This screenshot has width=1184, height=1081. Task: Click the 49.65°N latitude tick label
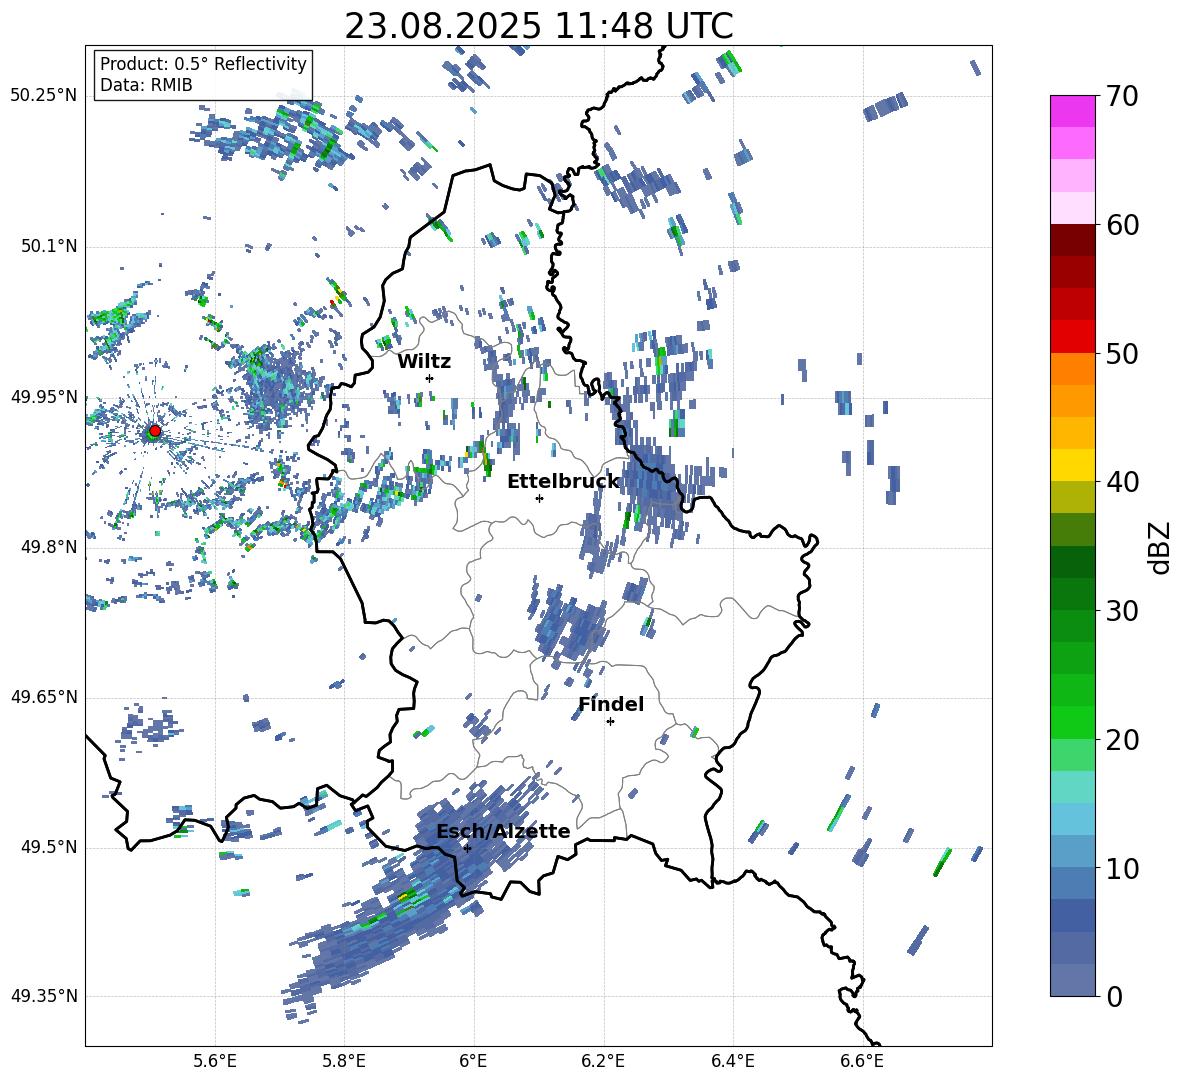click(44, 696)
